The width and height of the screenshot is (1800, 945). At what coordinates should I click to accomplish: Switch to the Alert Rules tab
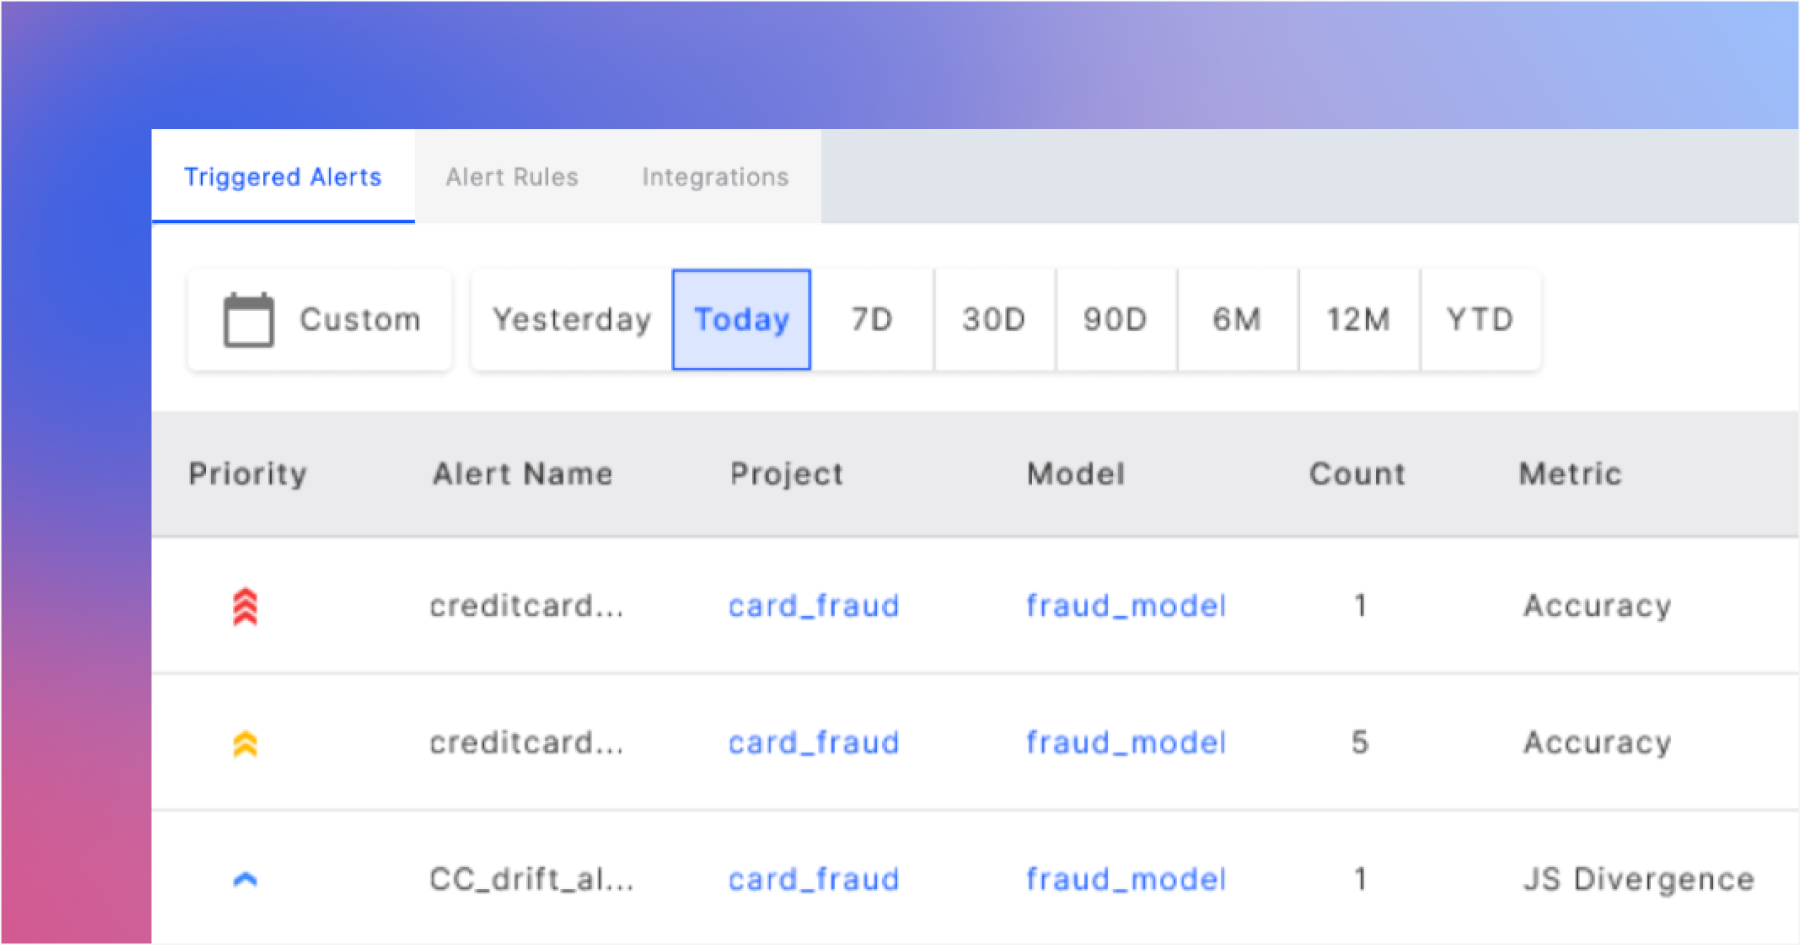coord(512,176)
